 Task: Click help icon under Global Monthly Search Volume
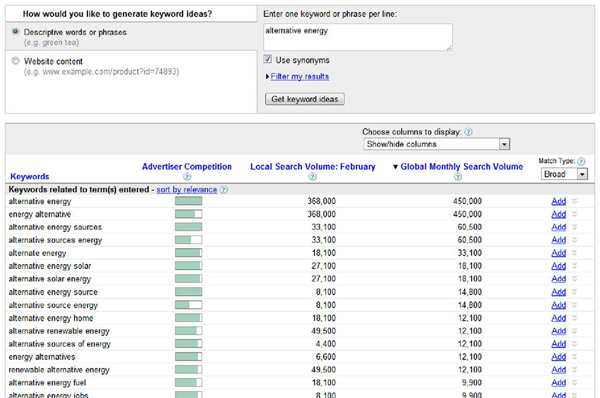(458, 176)
